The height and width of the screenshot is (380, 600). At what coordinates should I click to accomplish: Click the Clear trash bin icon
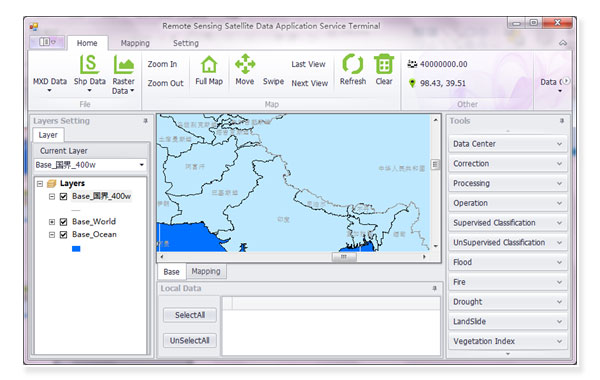[384, 64]
